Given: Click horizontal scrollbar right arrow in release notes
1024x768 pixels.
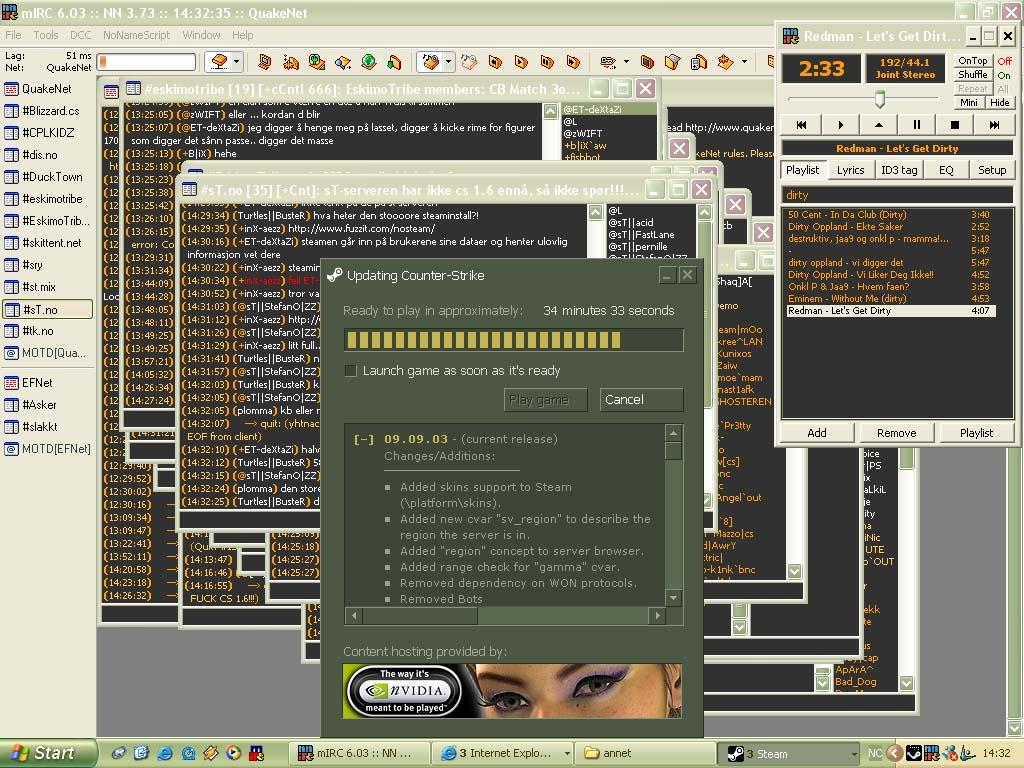Looking at the screenshot, I should coord(658,615).
